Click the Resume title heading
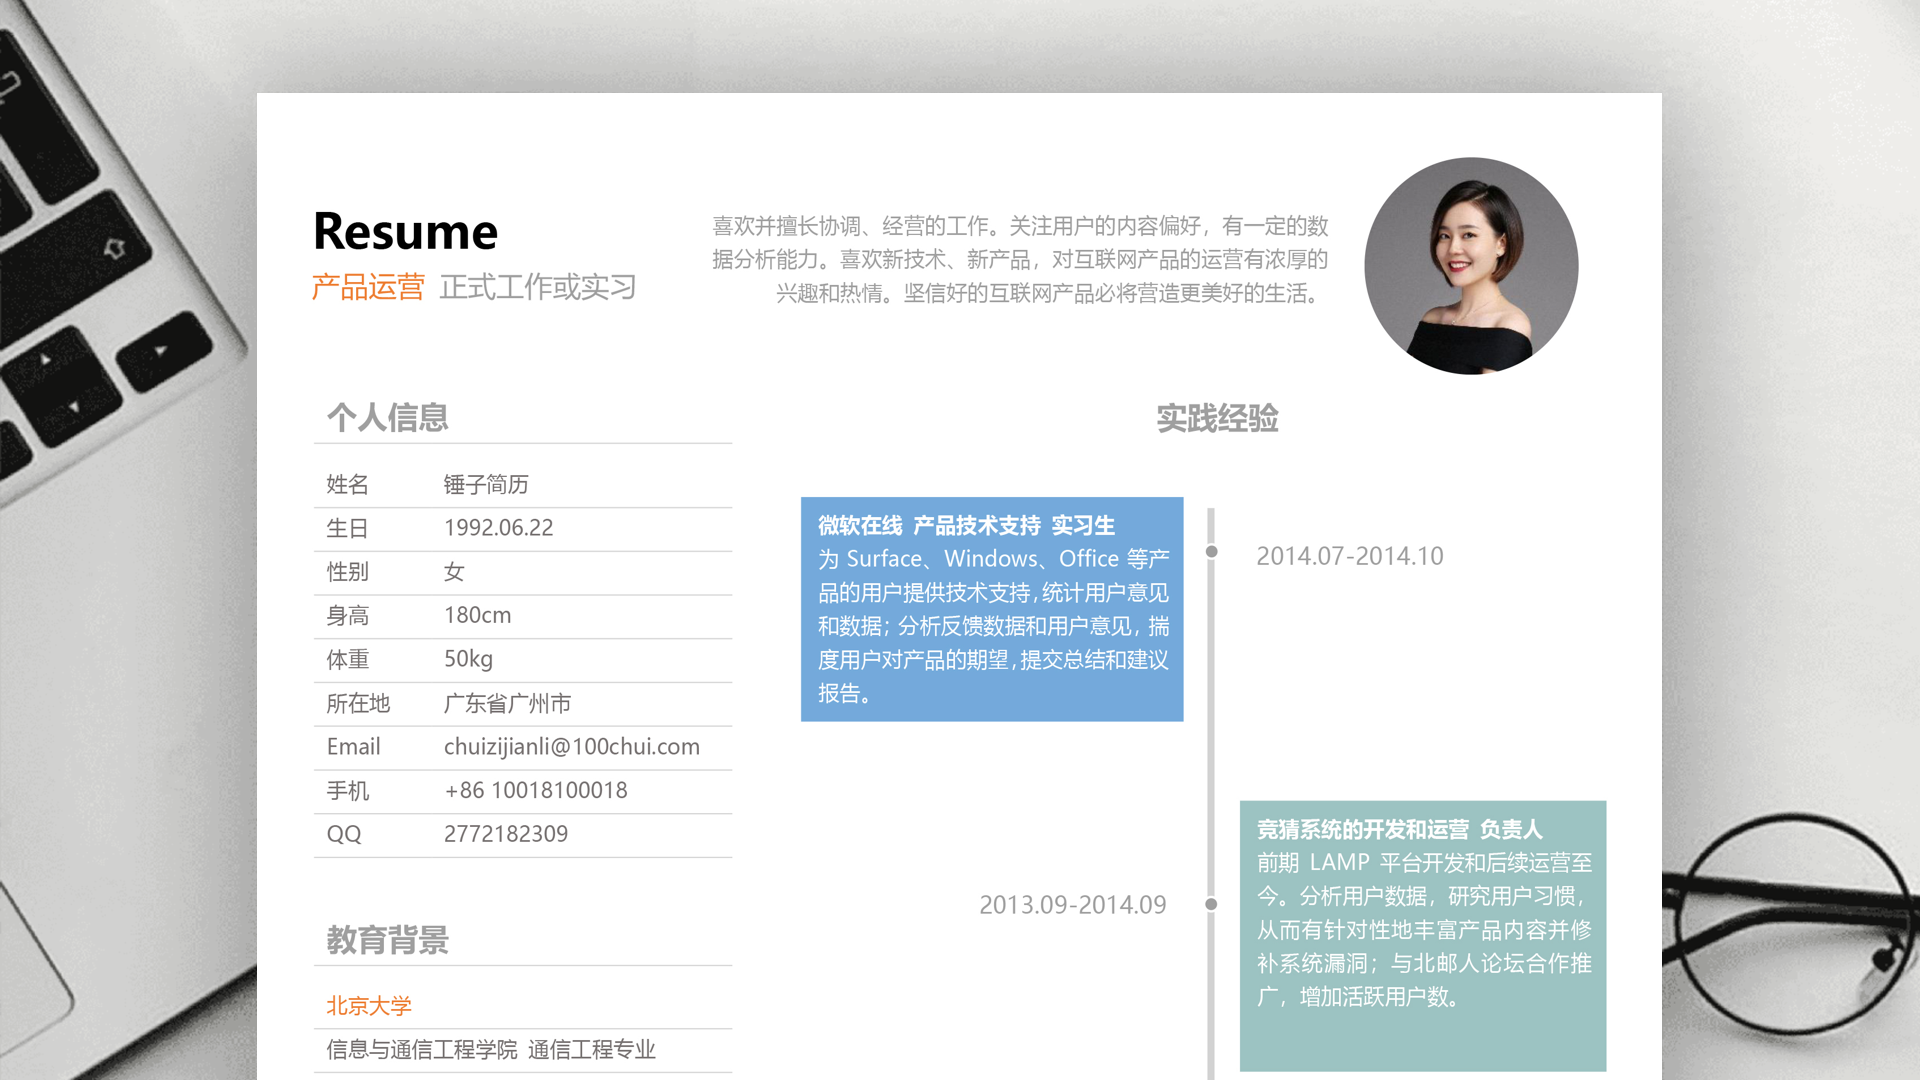 pos(405,232)
